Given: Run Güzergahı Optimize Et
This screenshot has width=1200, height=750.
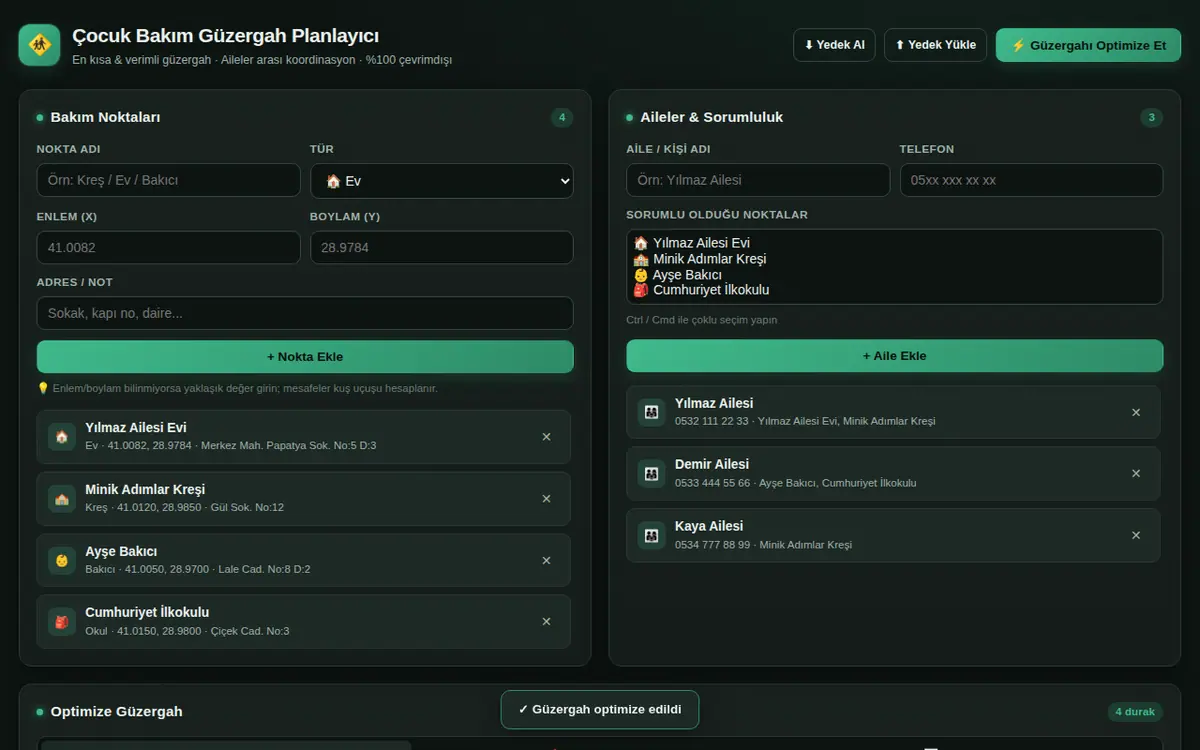Looking at the screenshot, I should [x=1088, y=45].
